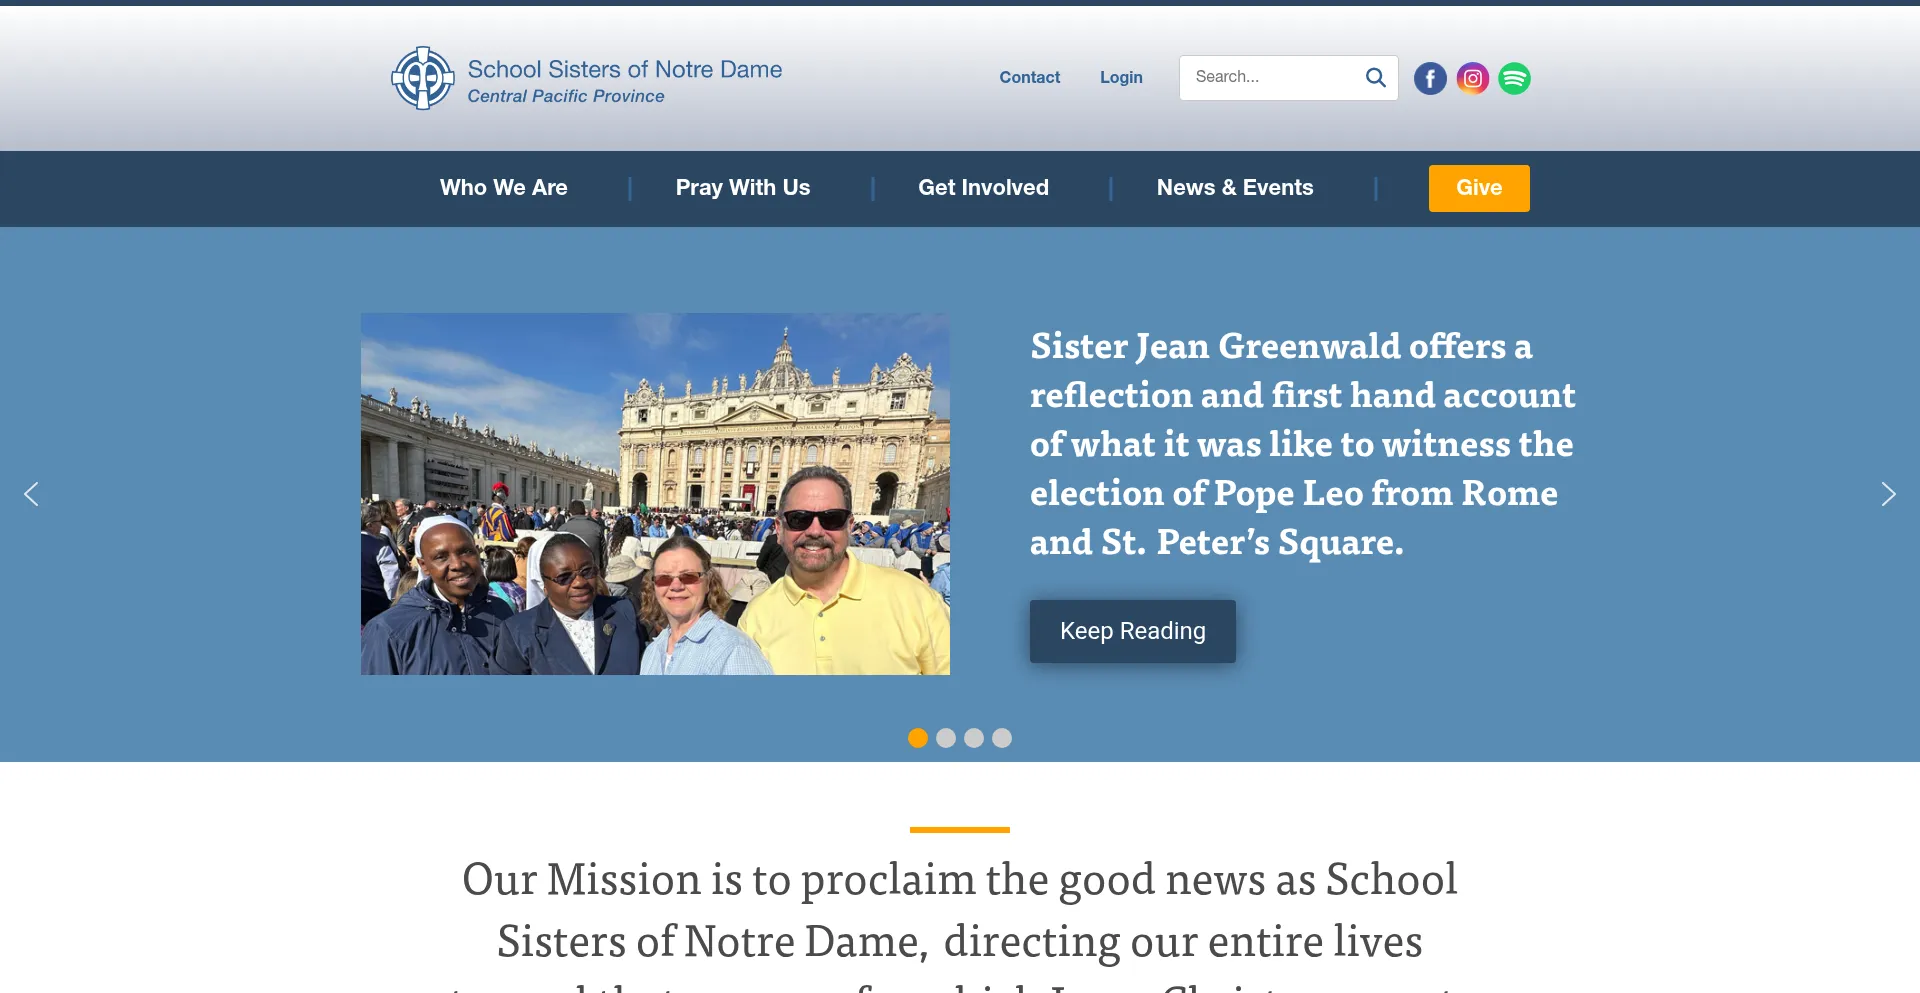The width and height of the screenshot is (1920, 993).
Task: Open the Instagram profile icon
Action: pos(1472,78)
